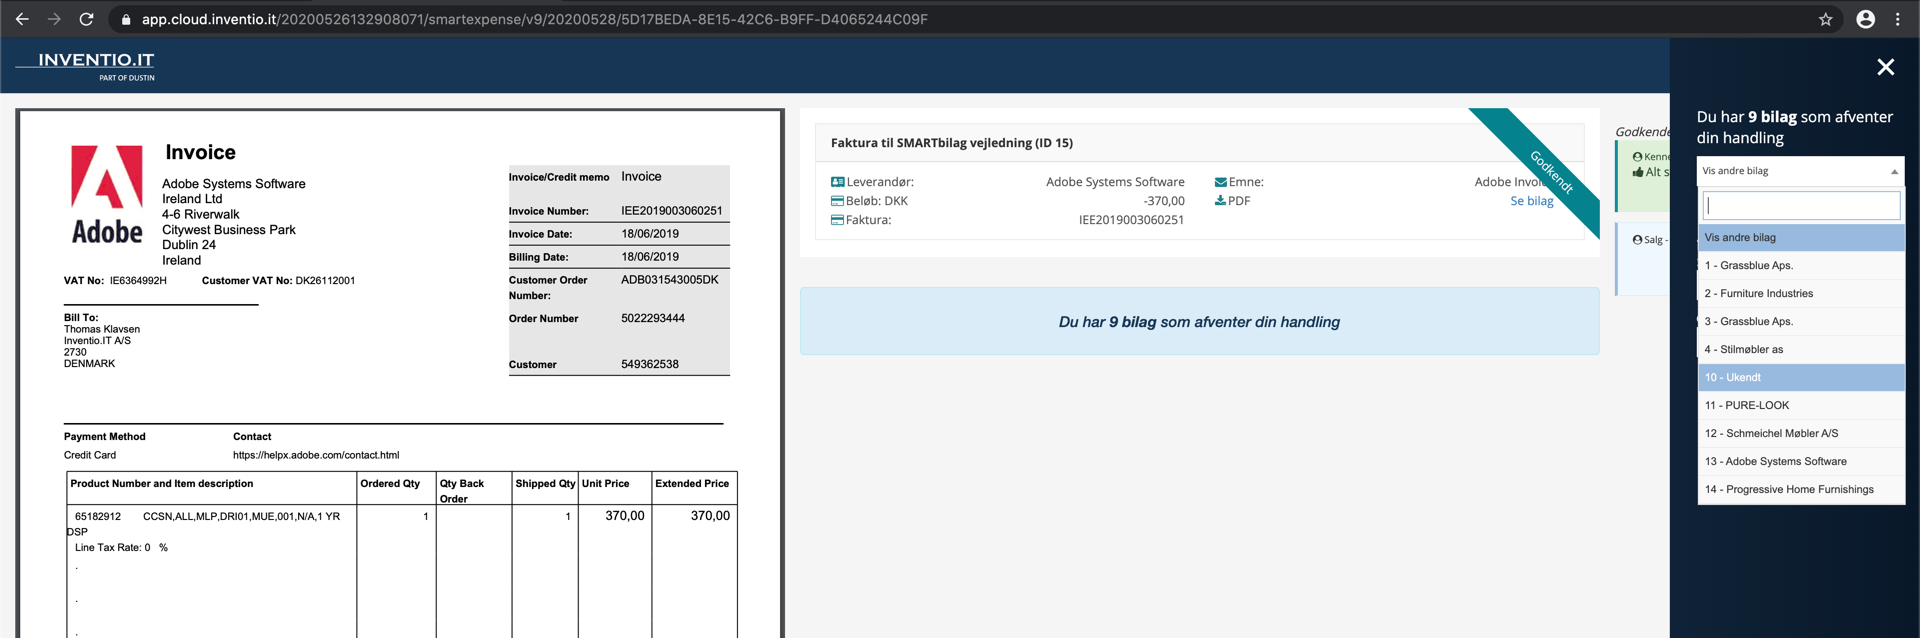
Task: Click the Beløb credit card icon
Action: pyautogui.click(x=837, y=201)
